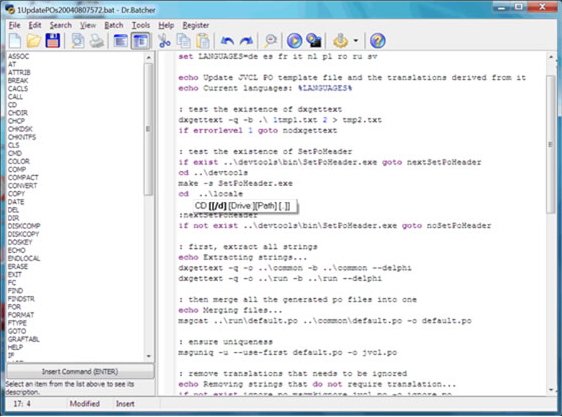Click the editor vertical scrollbar thumb
Screen dimensions: 562x417
coord(551,144)
